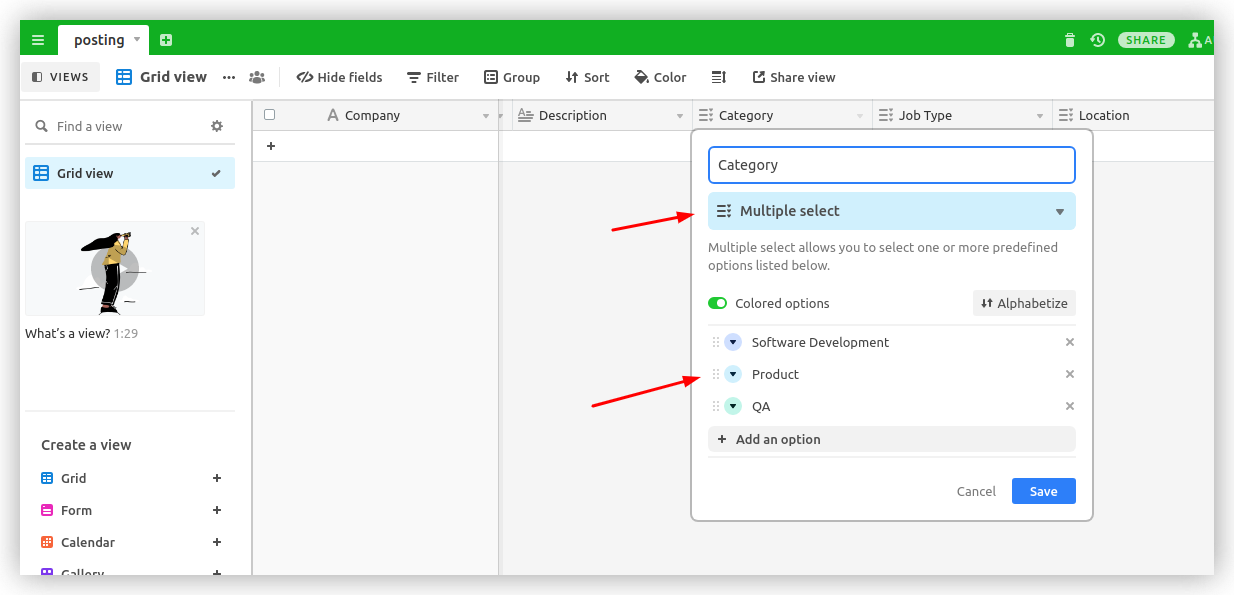Open the Sort menu

587,77
